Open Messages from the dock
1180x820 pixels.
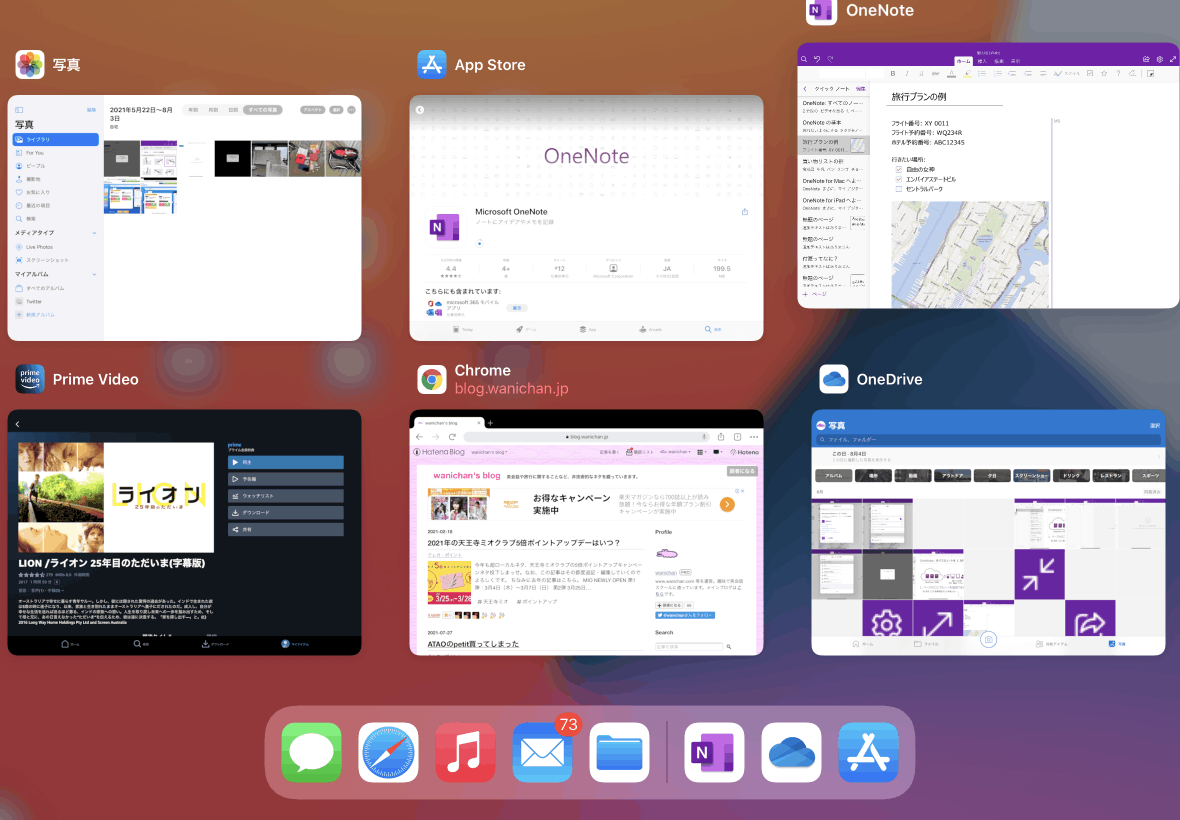(312, 752)
